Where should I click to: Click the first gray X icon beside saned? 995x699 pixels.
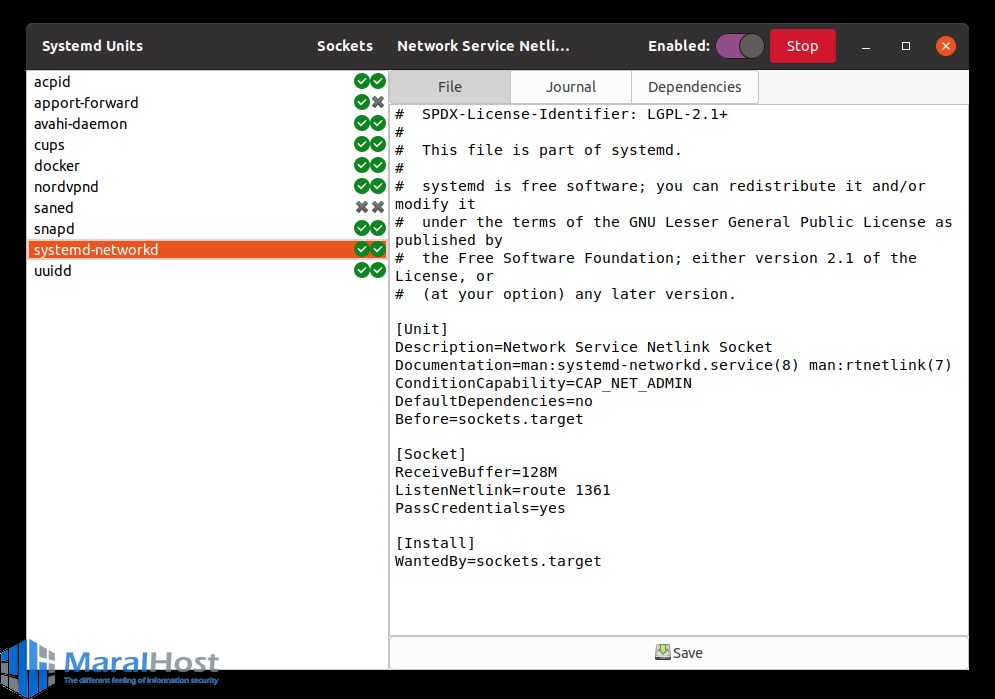click(x=362, y=207)
